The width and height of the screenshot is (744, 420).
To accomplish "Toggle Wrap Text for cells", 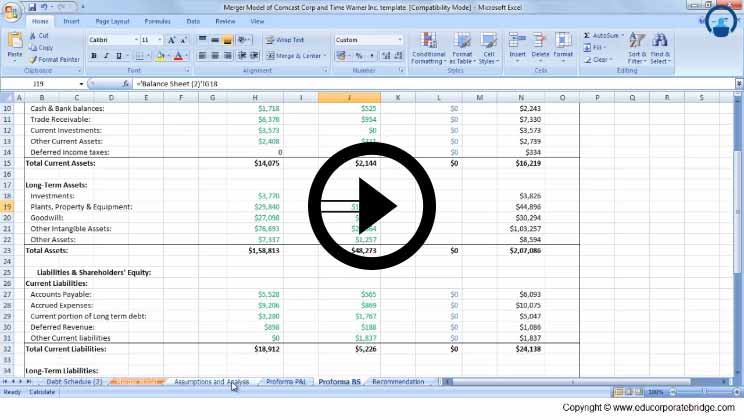I will pos(285,40).
